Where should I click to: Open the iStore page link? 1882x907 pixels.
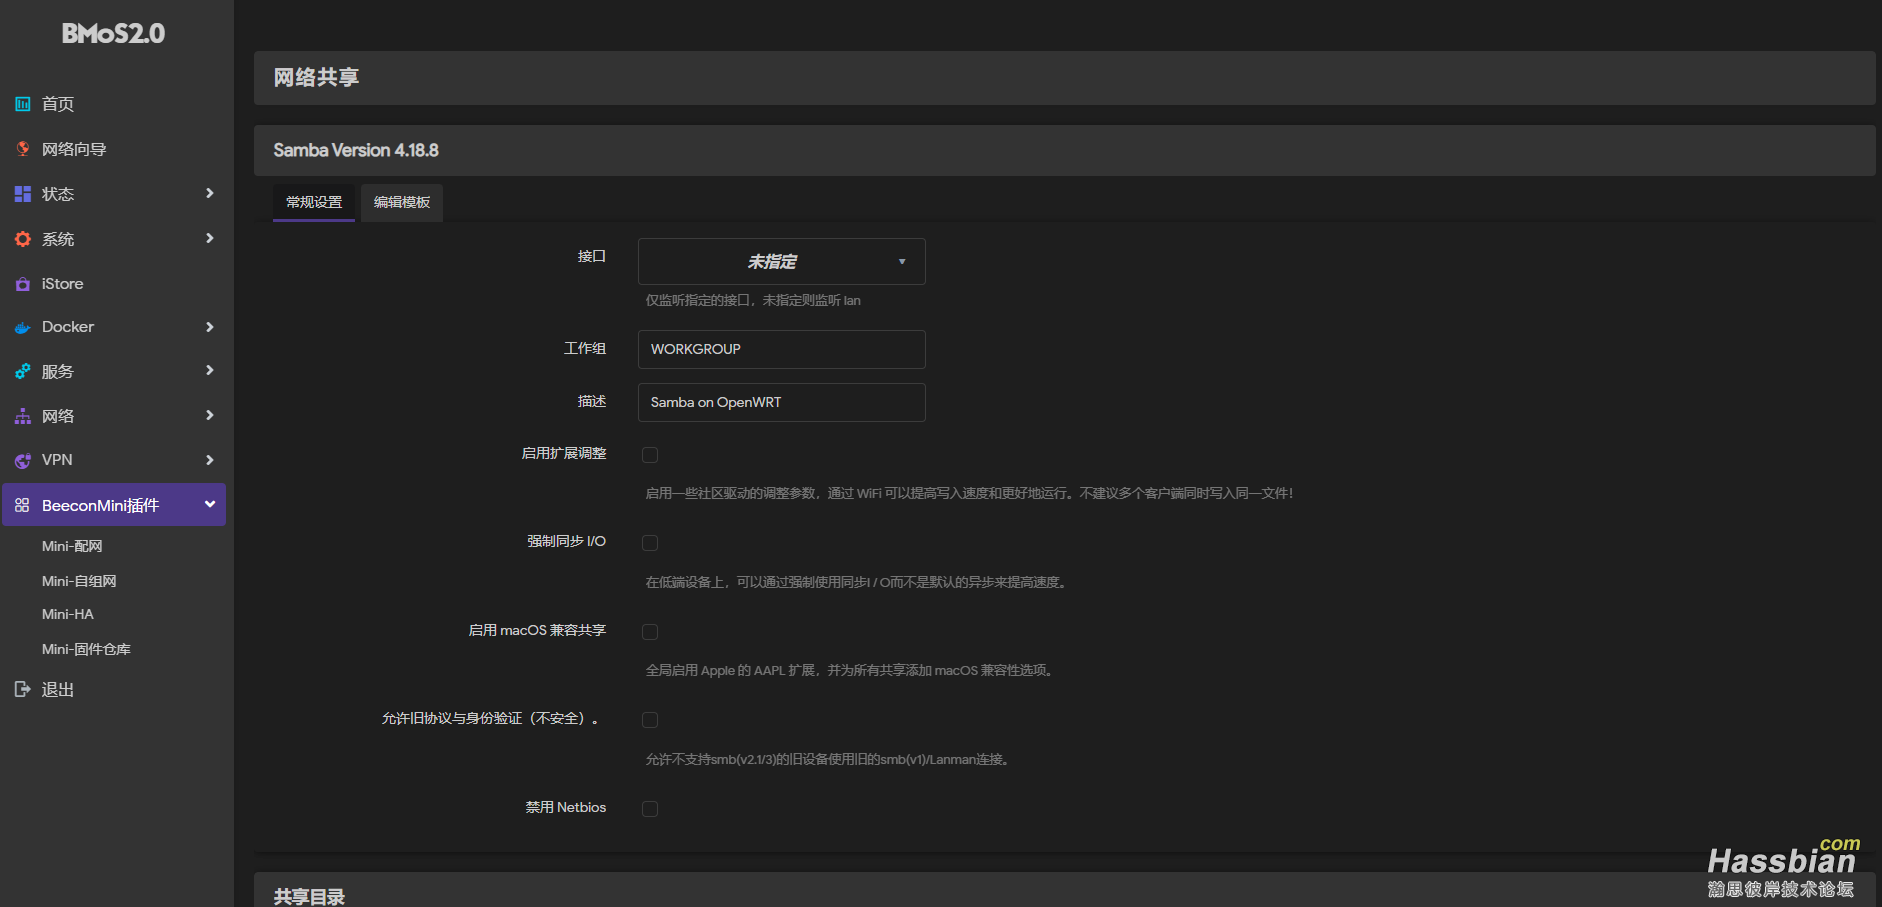point(62,284)
